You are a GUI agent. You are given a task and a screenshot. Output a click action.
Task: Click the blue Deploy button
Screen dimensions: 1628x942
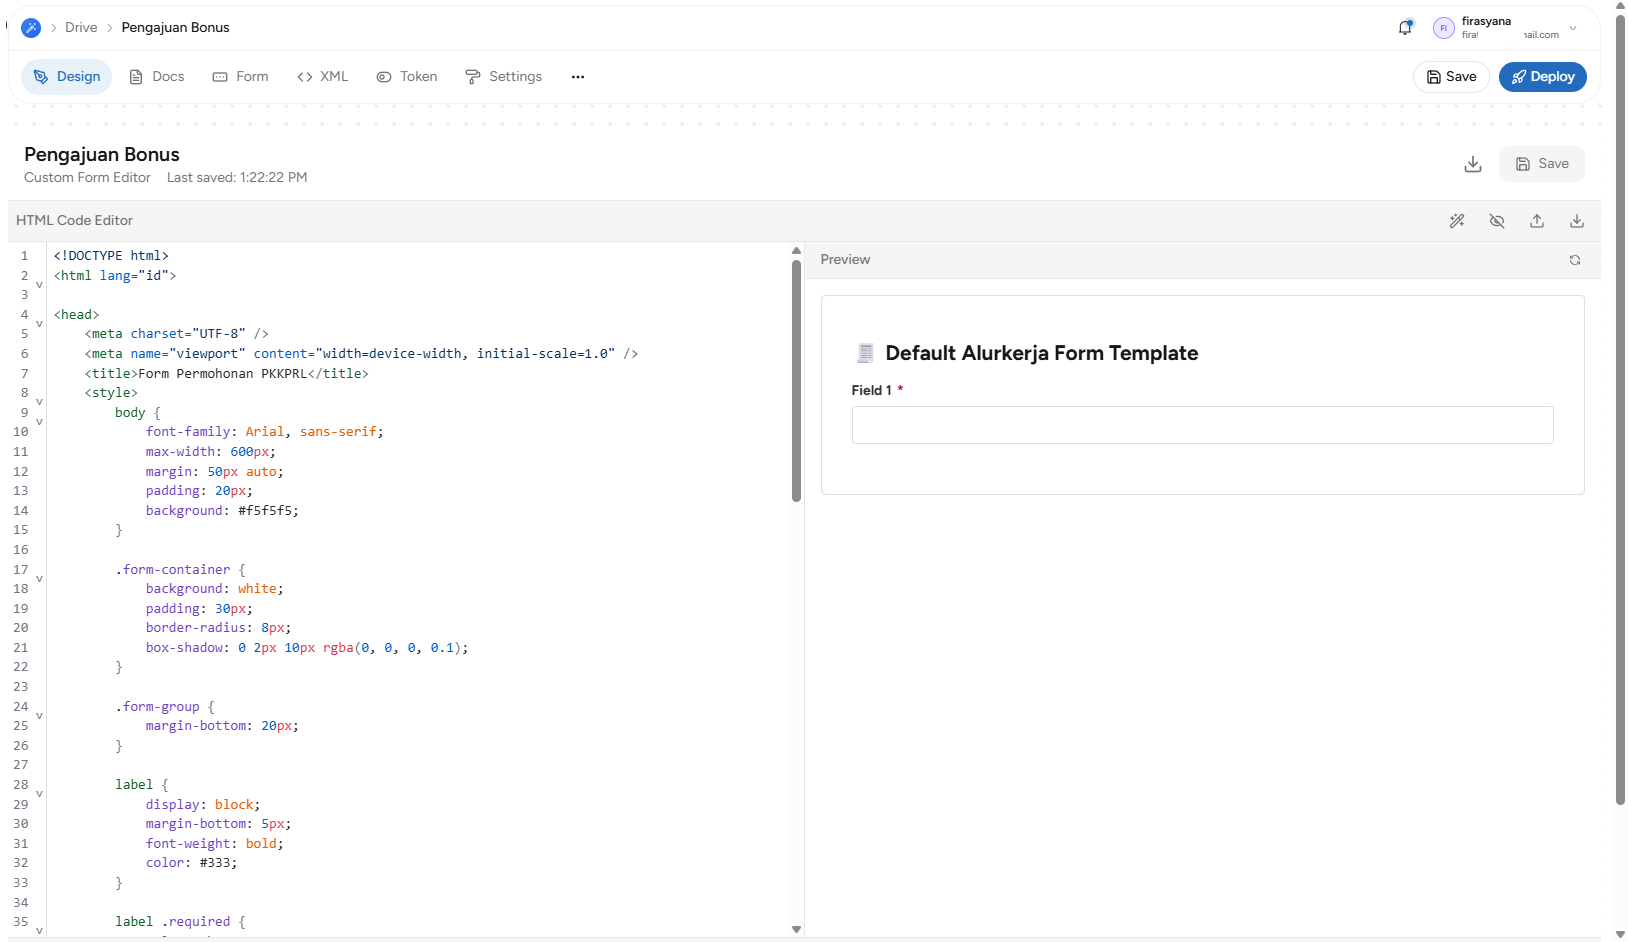pyautogui.click(x=1542, y=77)
